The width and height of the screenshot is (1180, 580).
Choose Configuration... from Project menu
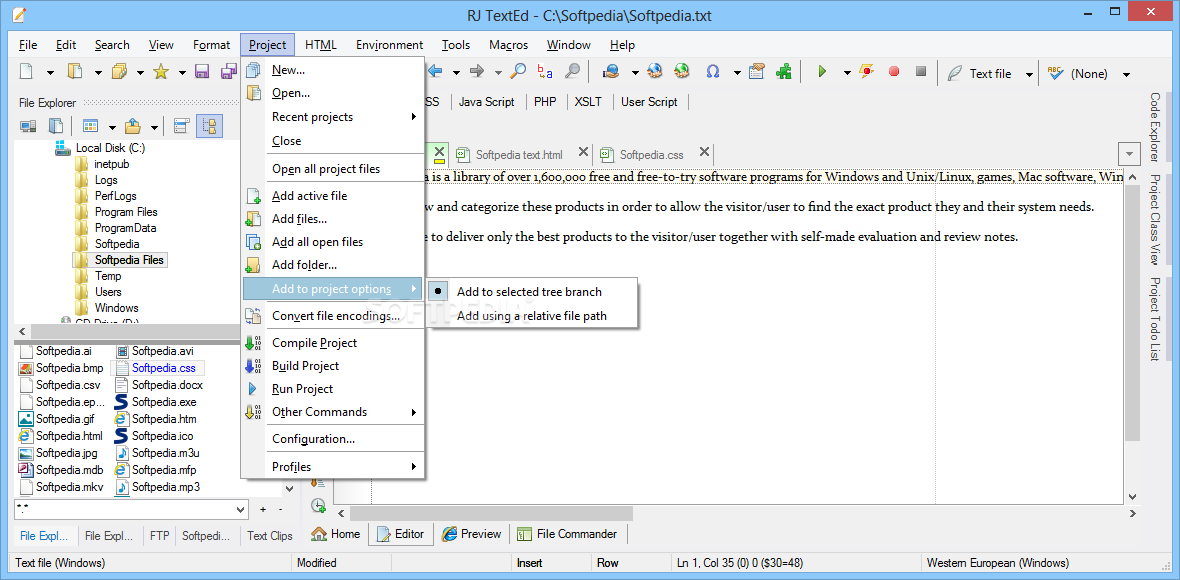(313, 439)
